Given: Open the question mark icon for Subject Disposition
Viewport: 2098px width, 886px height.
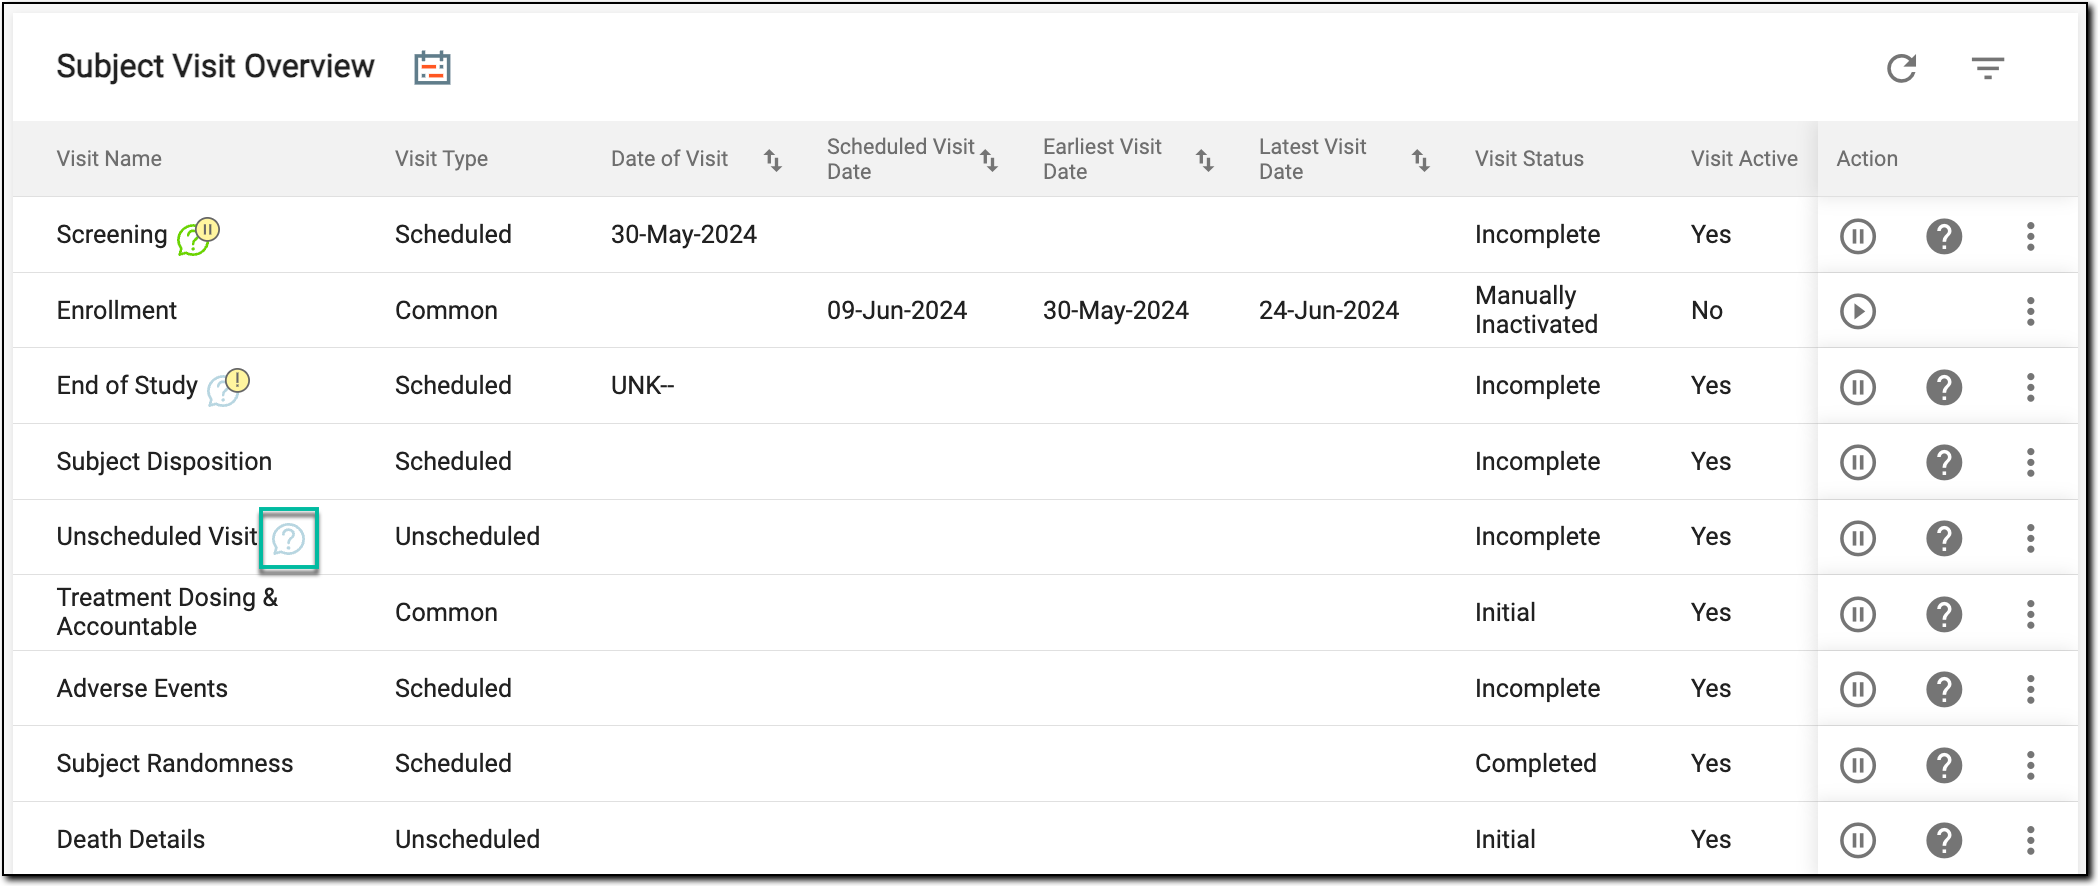Looking at the screenshot, I should [1943, 462].
